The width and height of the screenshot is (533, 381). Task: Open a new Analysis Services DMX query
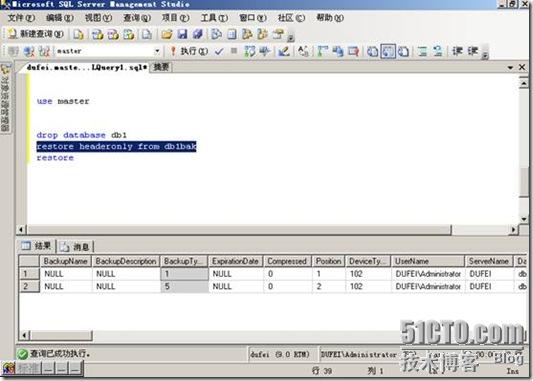coord(113,34)
